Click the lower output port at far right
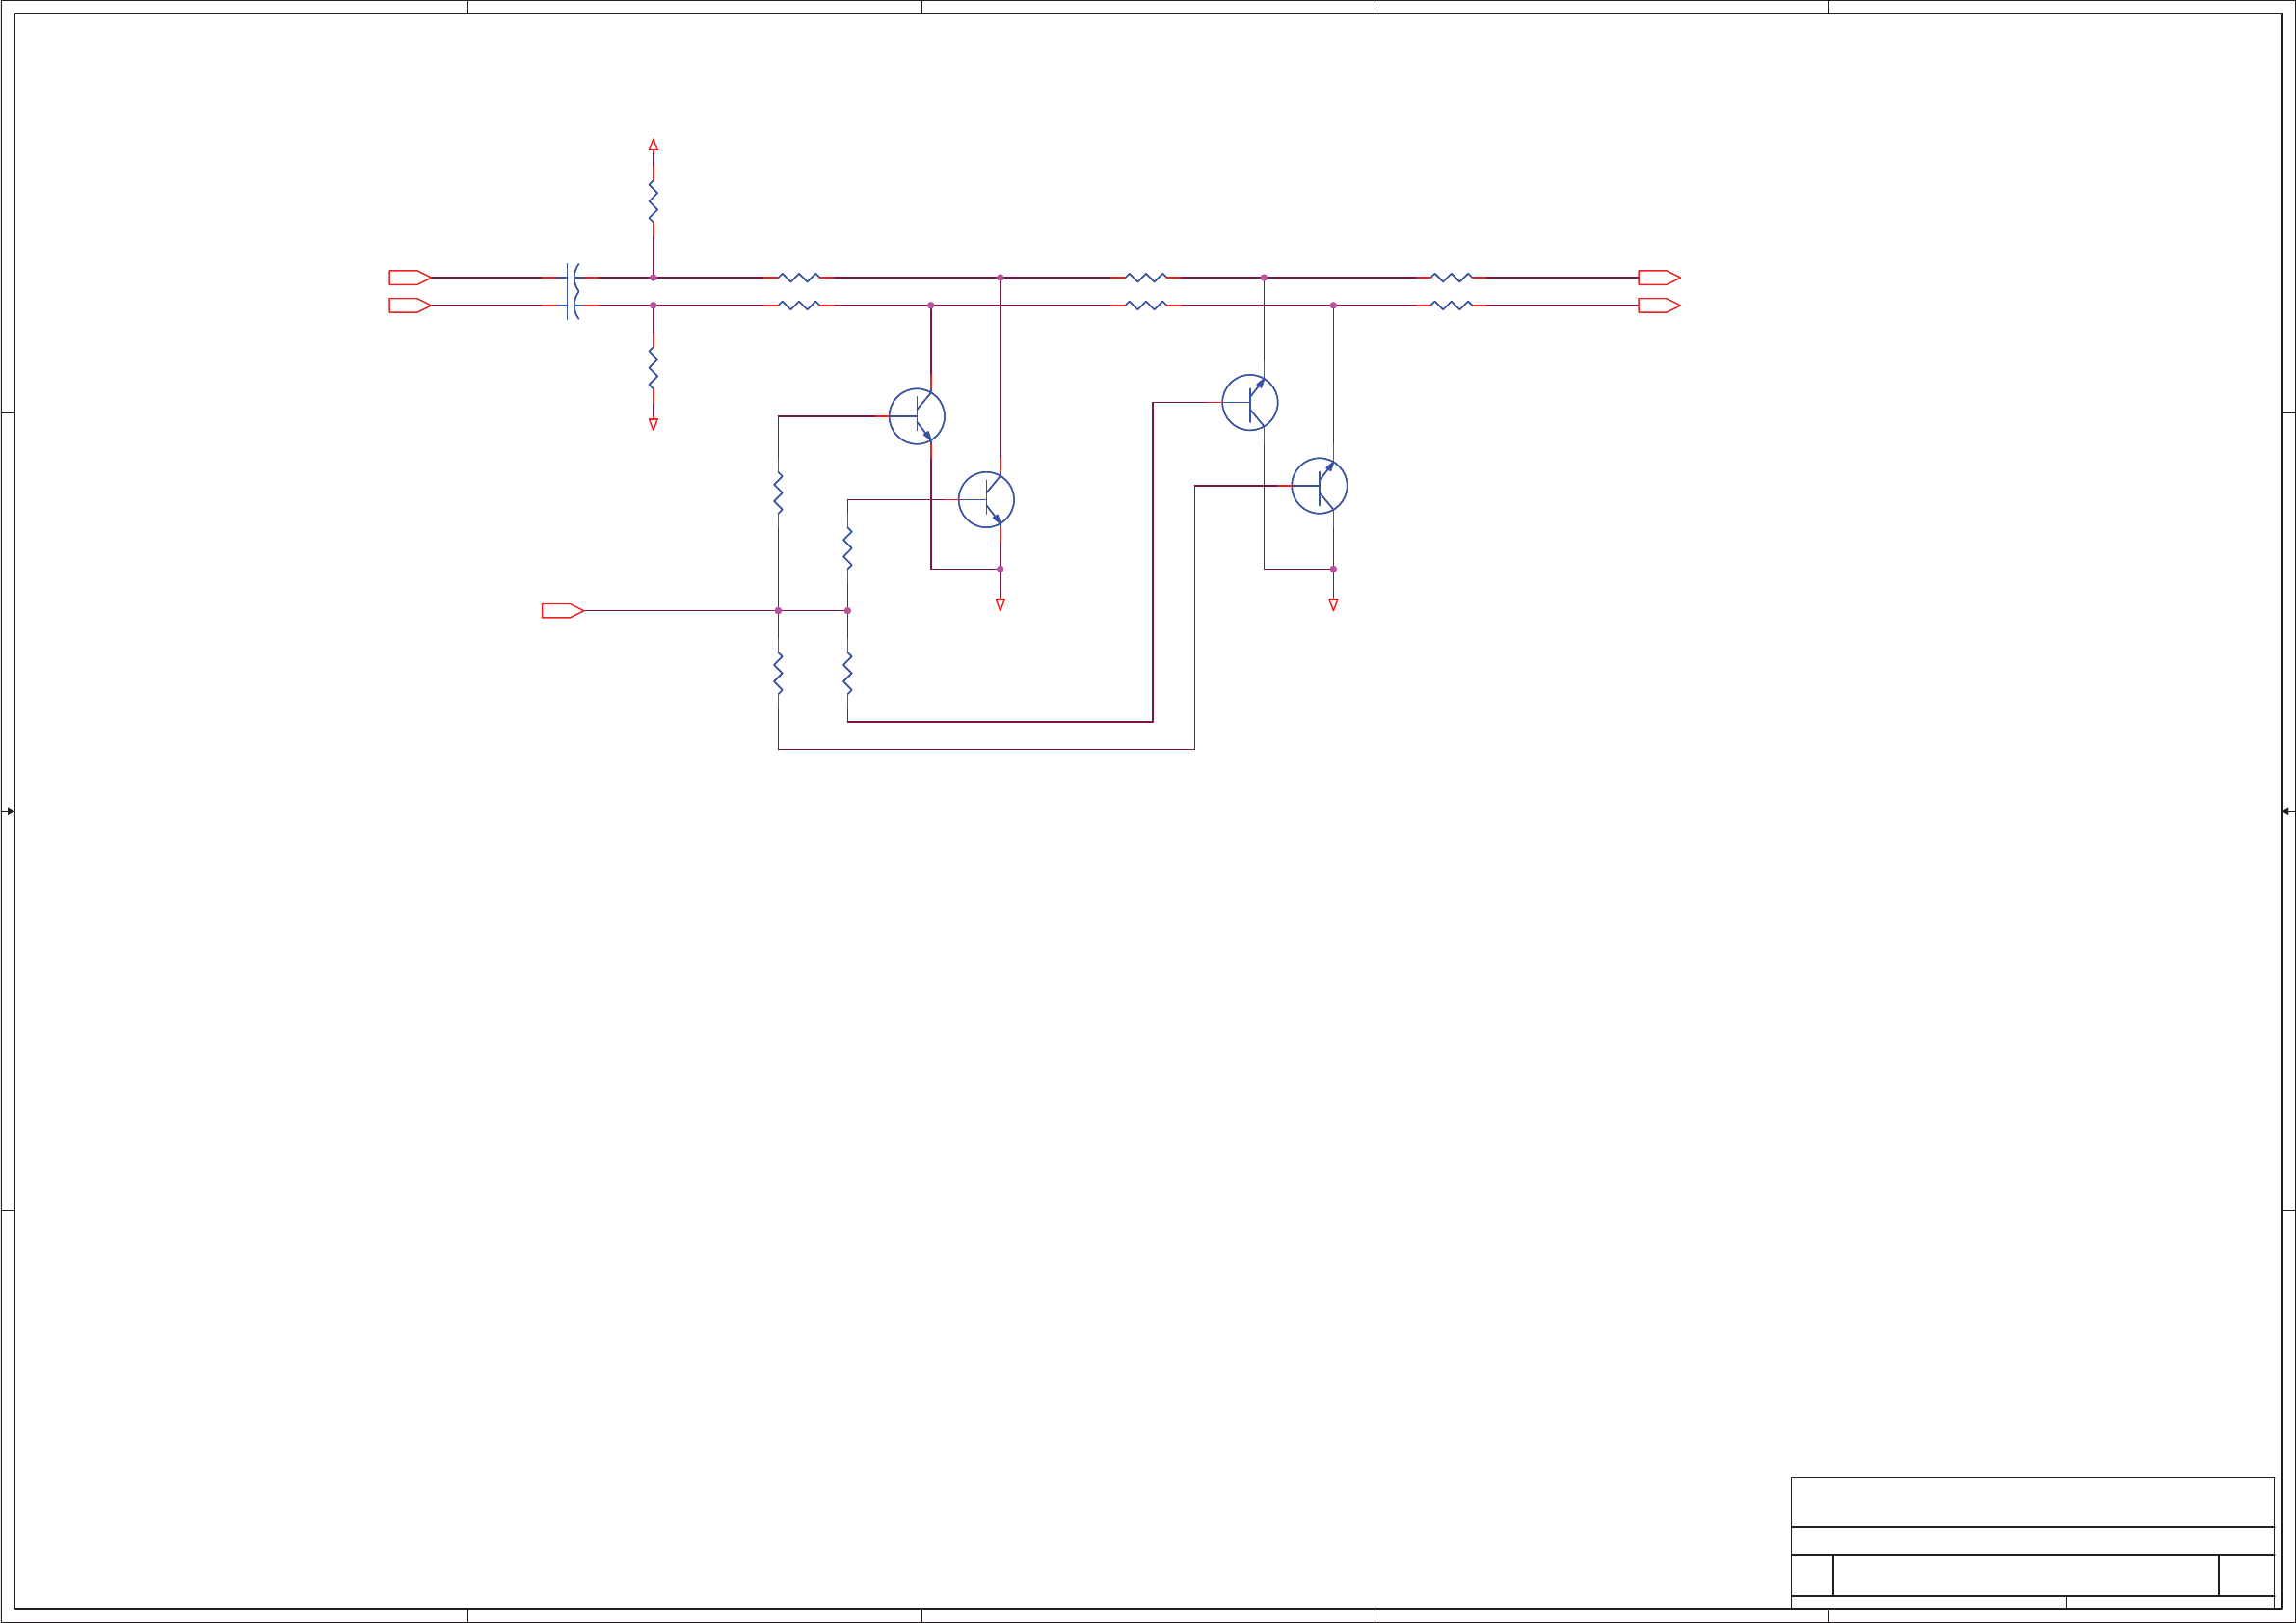2296x1623 pixels. [1658, 305]
